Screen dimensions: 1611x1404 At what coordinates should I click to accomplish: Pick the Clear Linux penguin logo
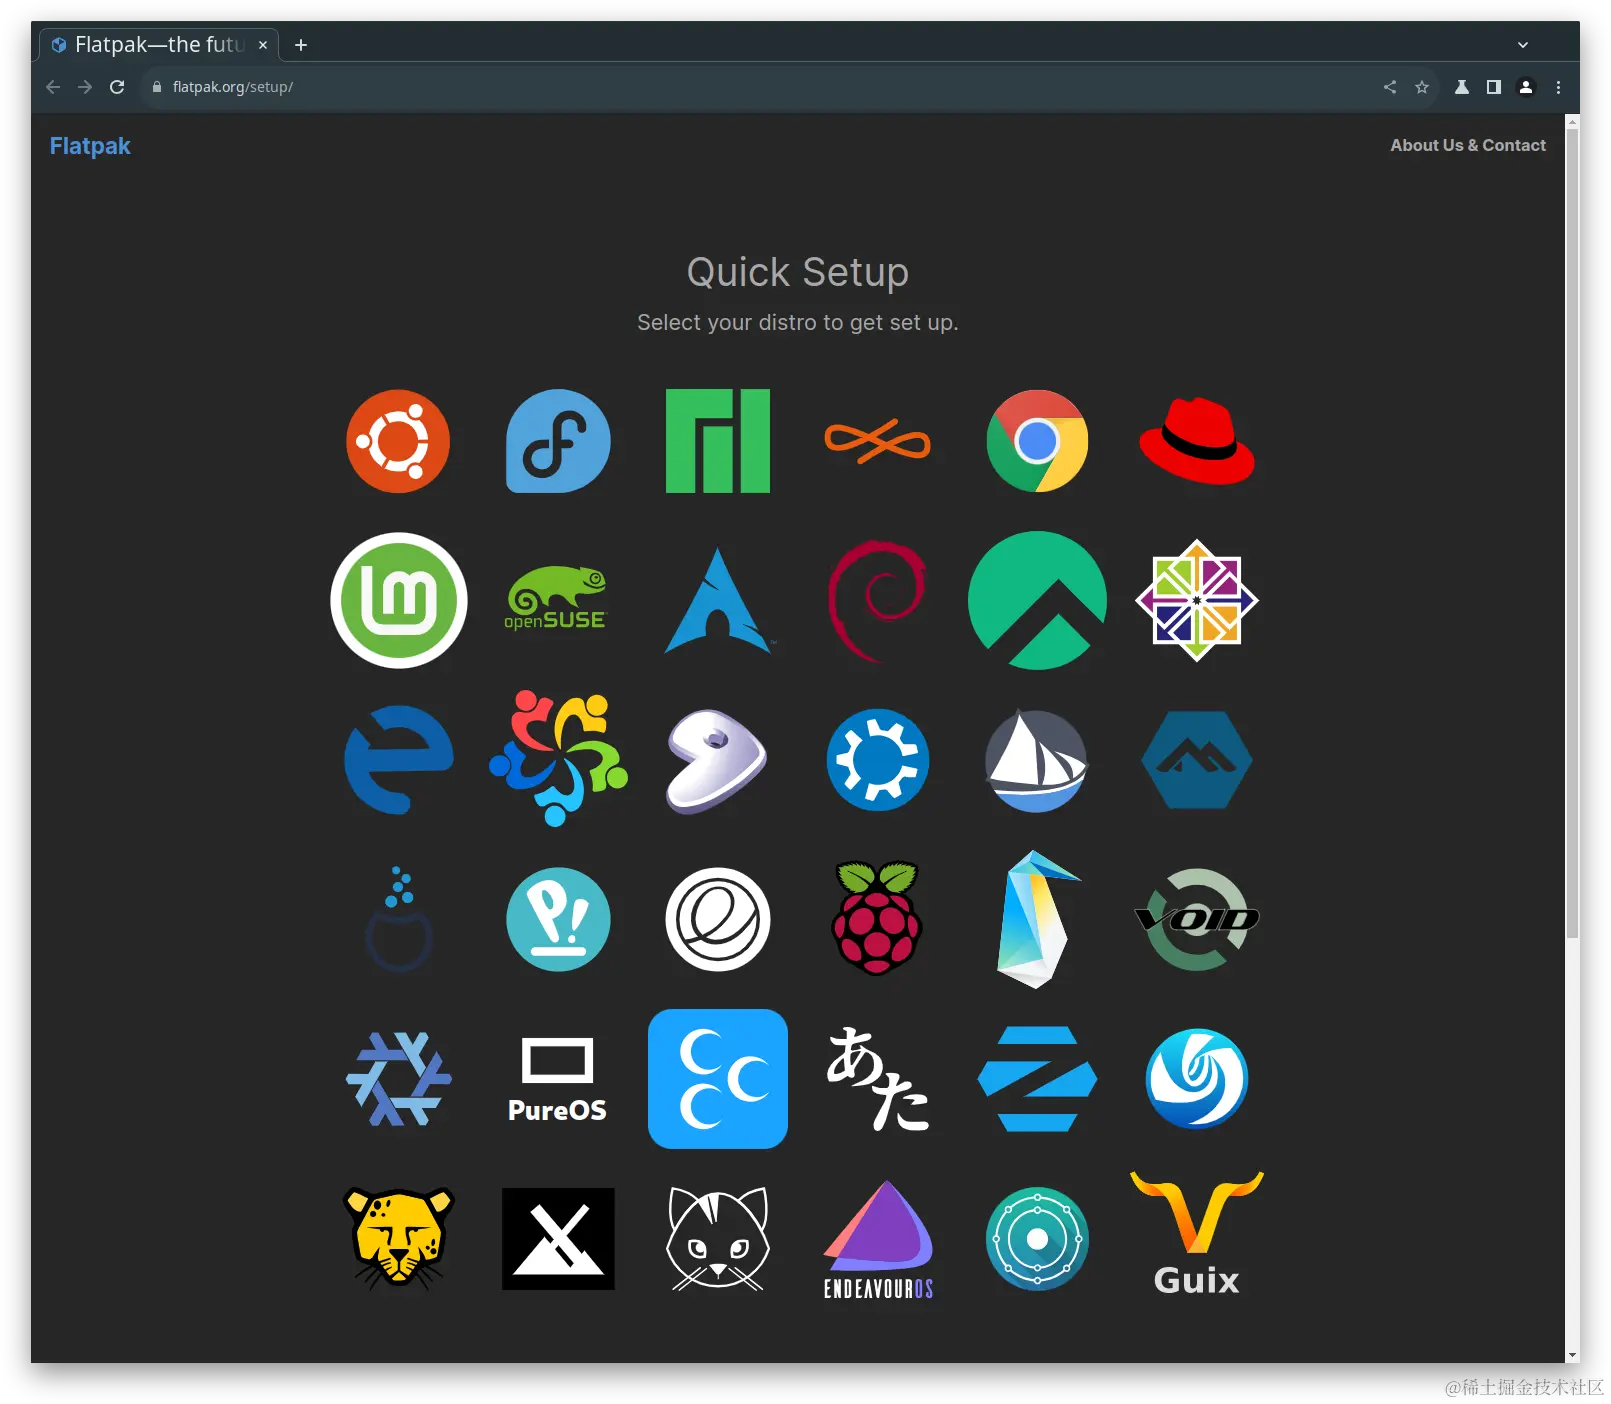1038,919
